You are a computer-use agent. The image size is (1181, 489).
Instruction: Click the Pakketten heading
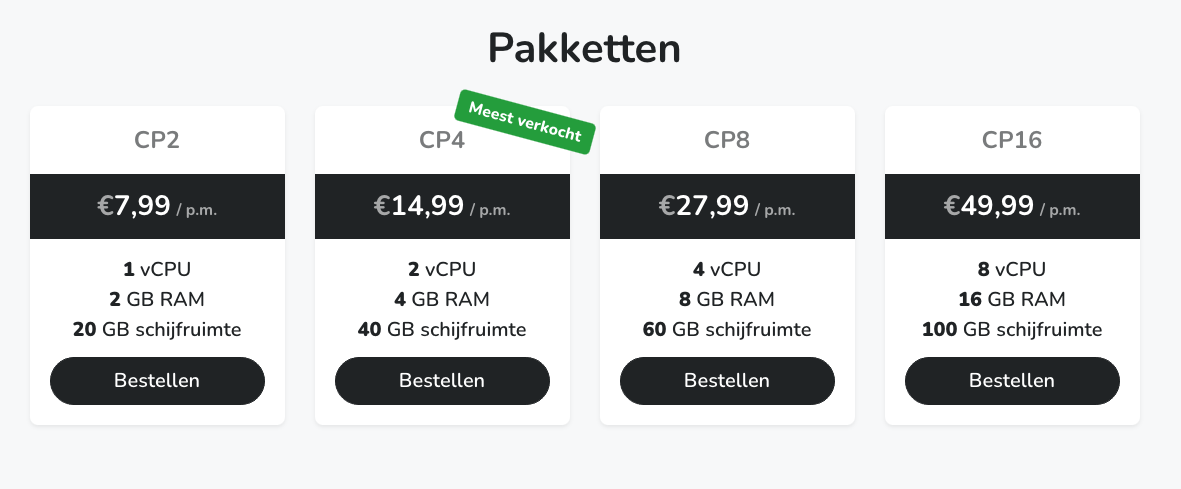click(x=585, y=48)
